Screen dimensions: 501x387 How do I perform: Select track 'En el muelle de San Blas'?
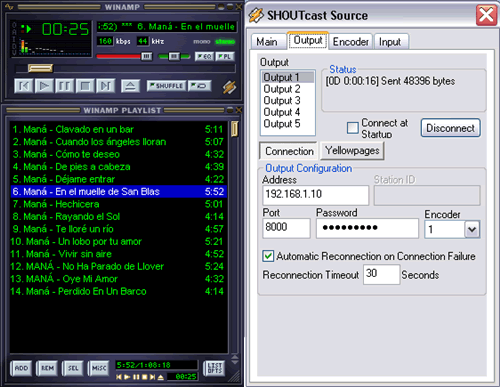click(118, 192)
